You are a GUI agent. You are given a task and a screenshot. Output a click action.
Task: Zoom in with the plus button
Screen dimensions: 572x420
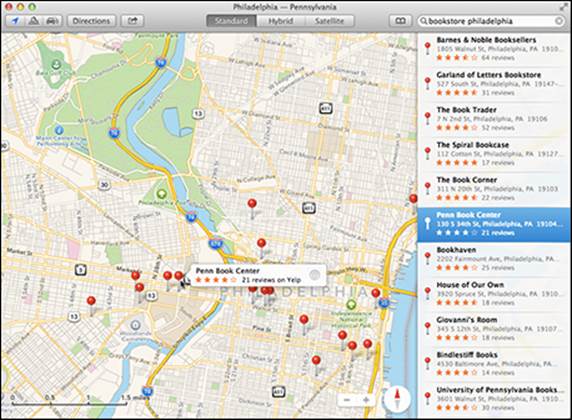click(366, 400)
